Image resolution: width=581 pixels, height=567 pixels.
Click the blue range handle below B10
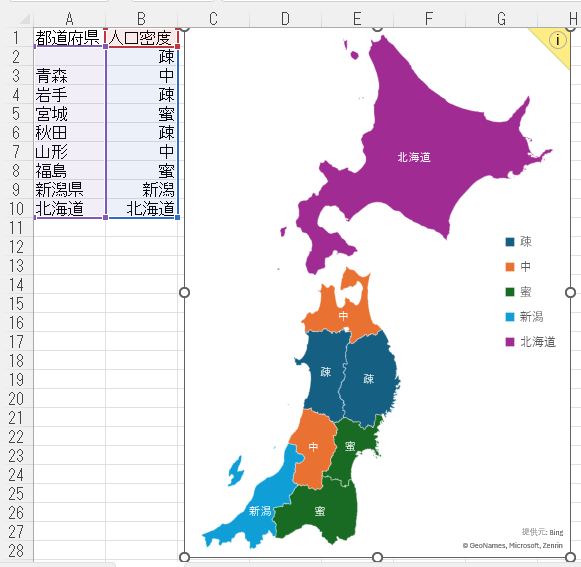pos(177,218)
